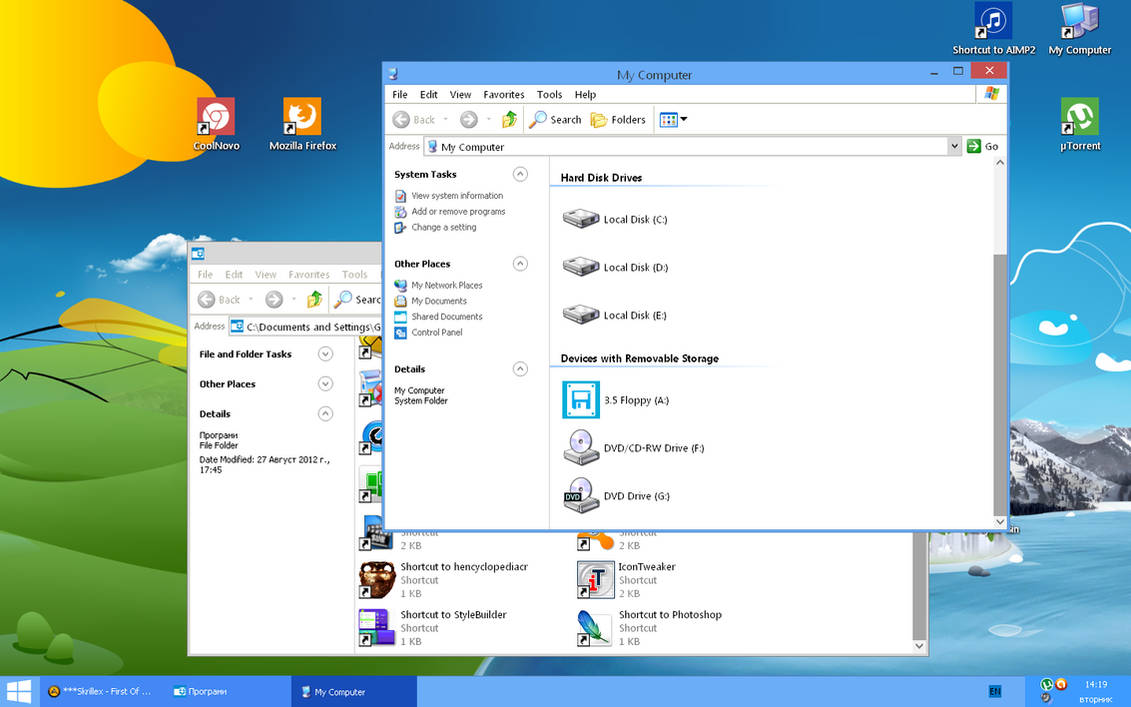Select Shortcut to StyleBuilder file
The width and height of the screenshot is (1131, 707).
(434, 628)
